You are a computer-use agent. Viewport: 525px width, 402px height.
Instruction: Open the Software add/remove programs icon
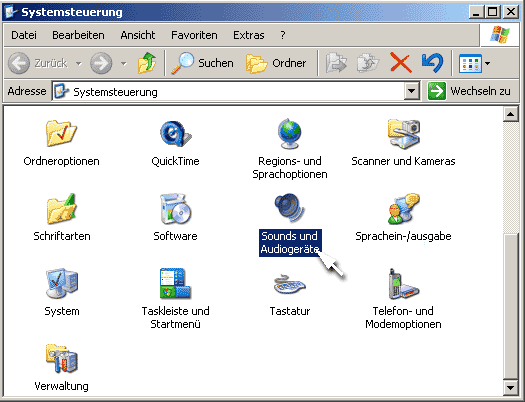175,208
